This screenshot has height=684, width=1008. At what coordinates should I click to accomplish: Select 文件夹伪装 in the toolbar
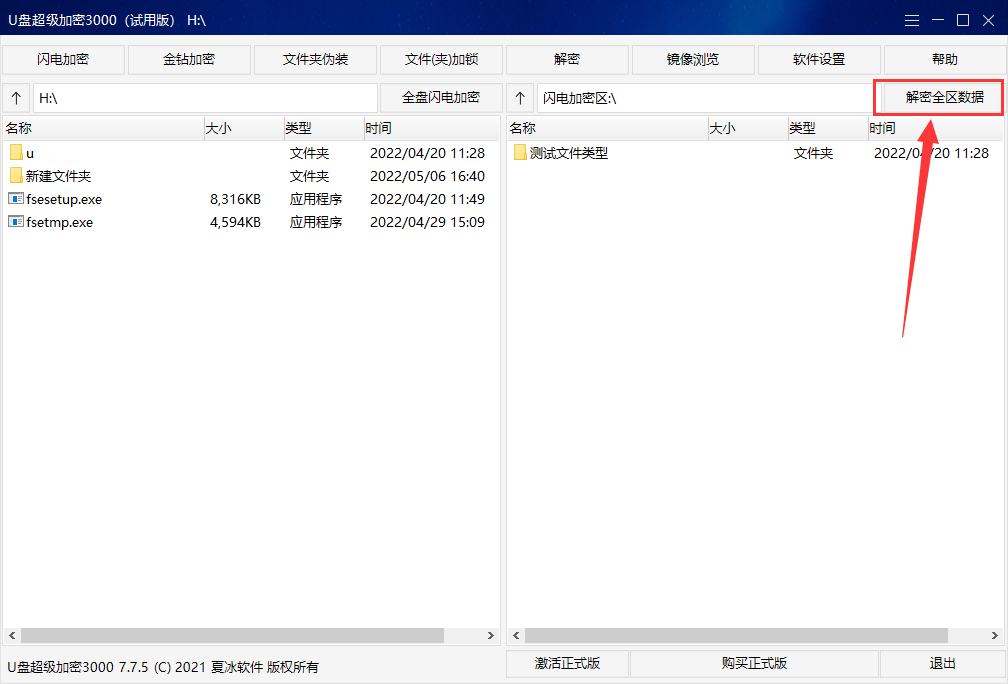coord(315,60)
